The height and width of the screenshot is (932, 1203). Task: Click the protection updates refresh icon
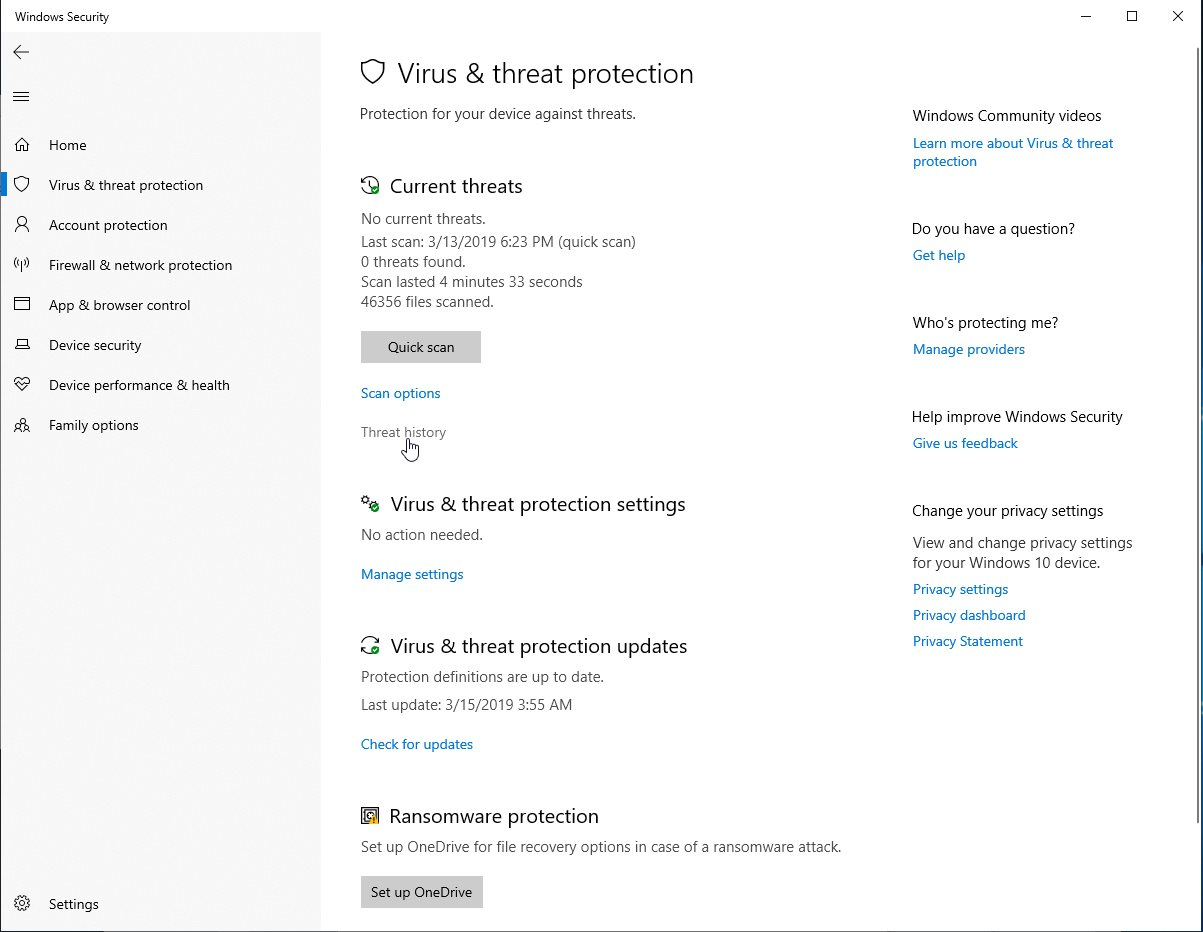pos(370,646)
